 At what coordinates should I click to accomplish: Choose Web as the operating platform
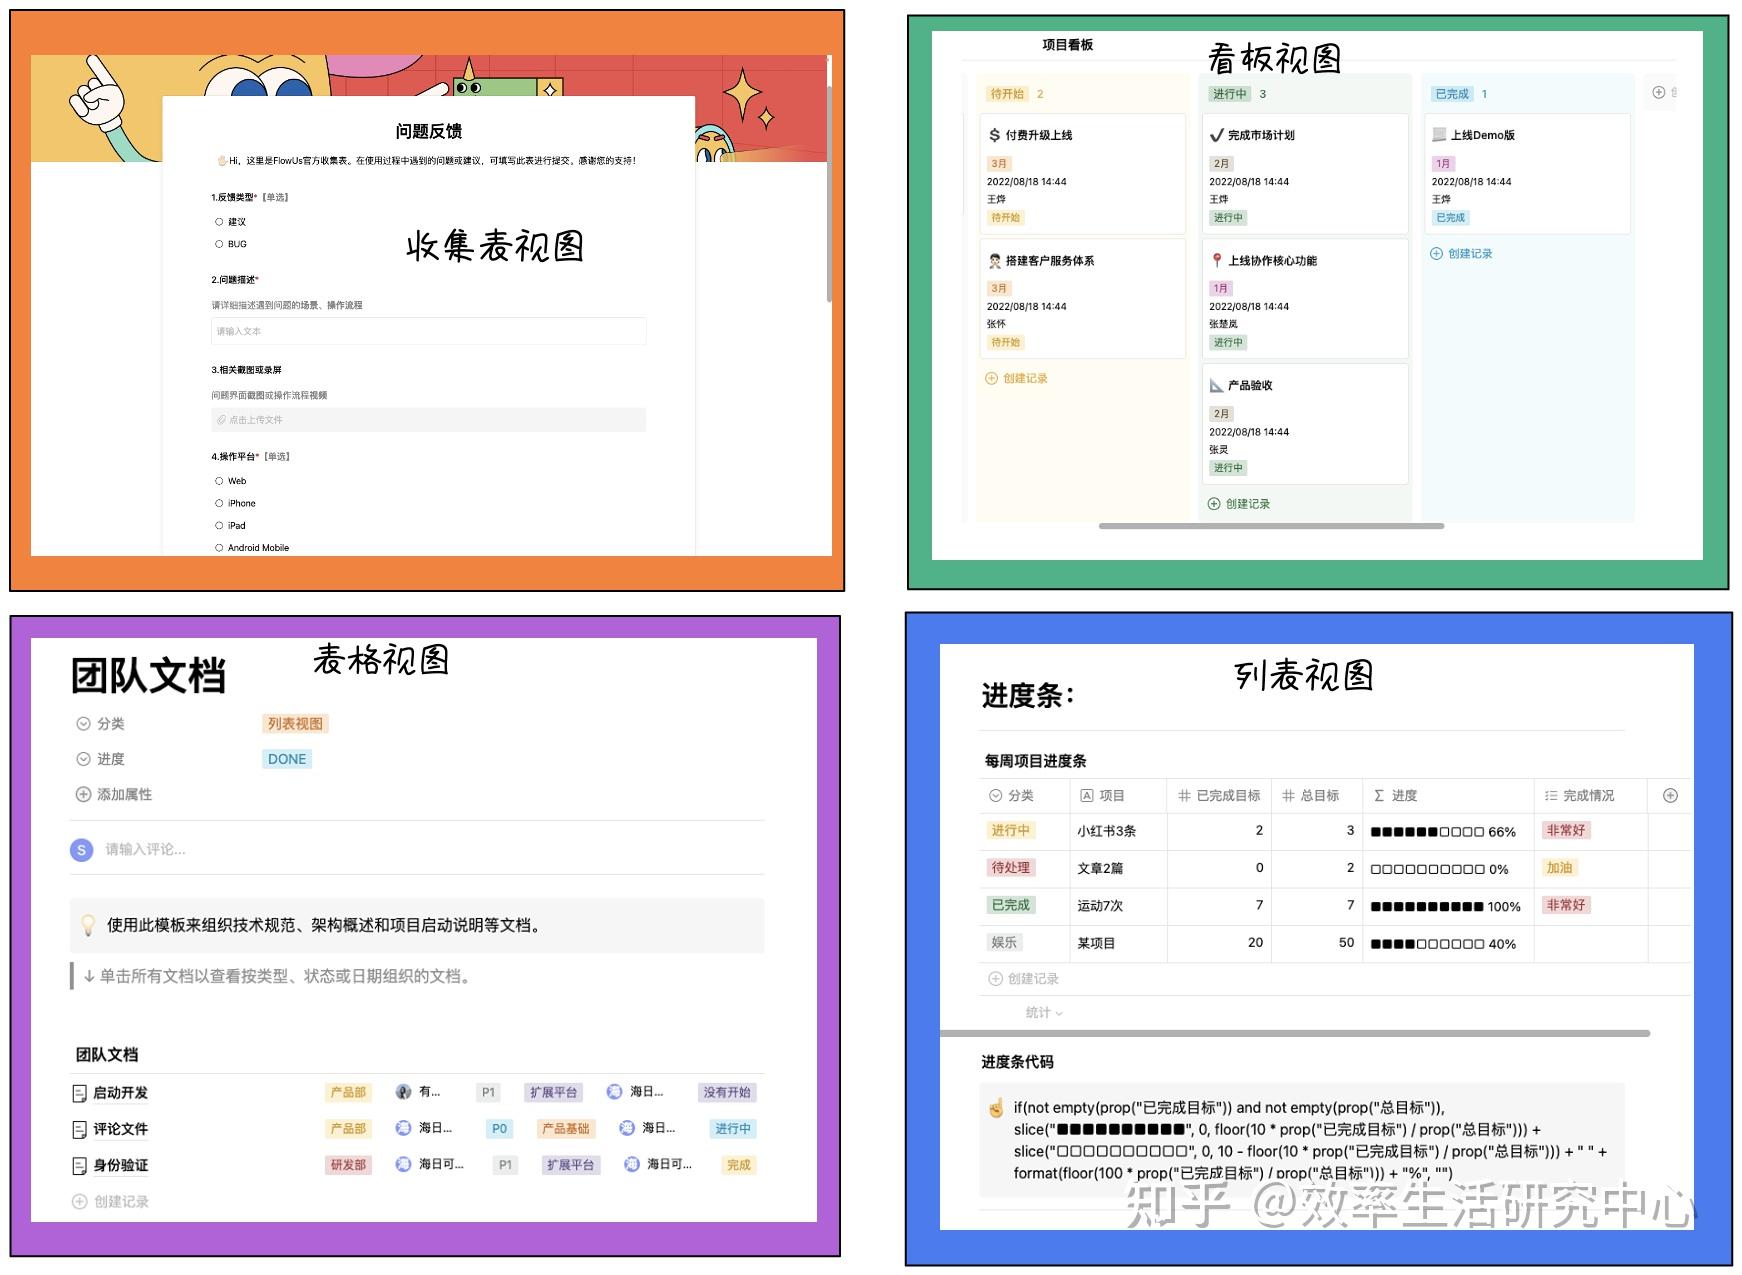pyautogui.click(x=219, y=481)
